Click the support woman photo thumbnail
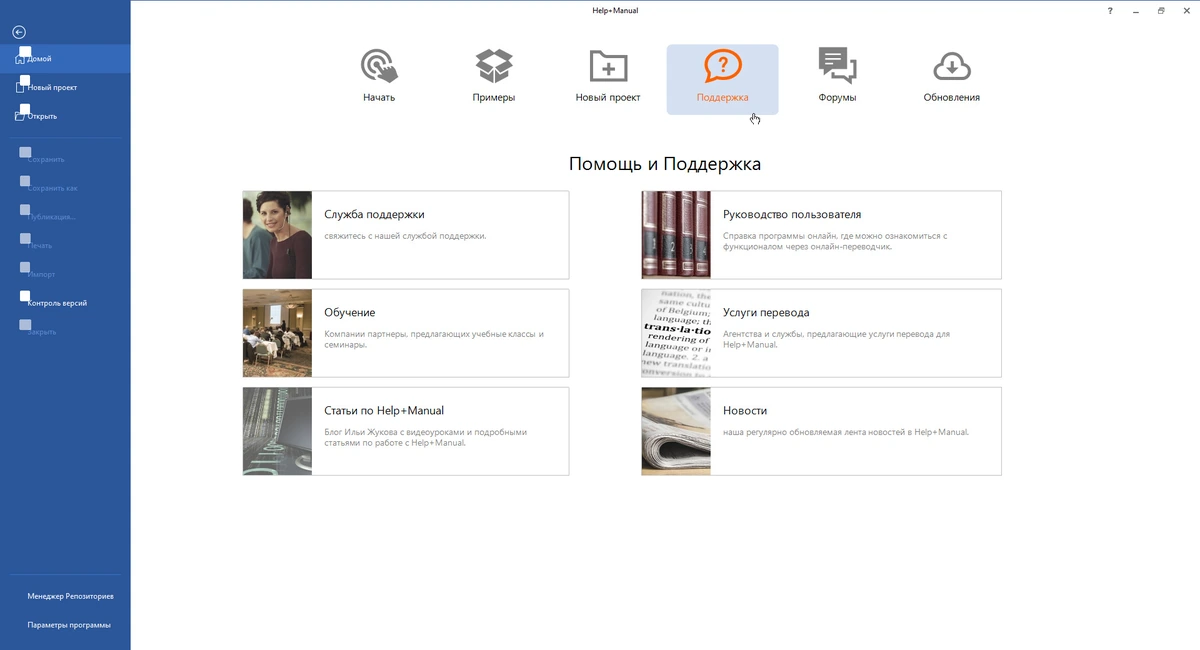Viewport: 1200px width, 650px height. pyautogui.click(x=278, y=235)
